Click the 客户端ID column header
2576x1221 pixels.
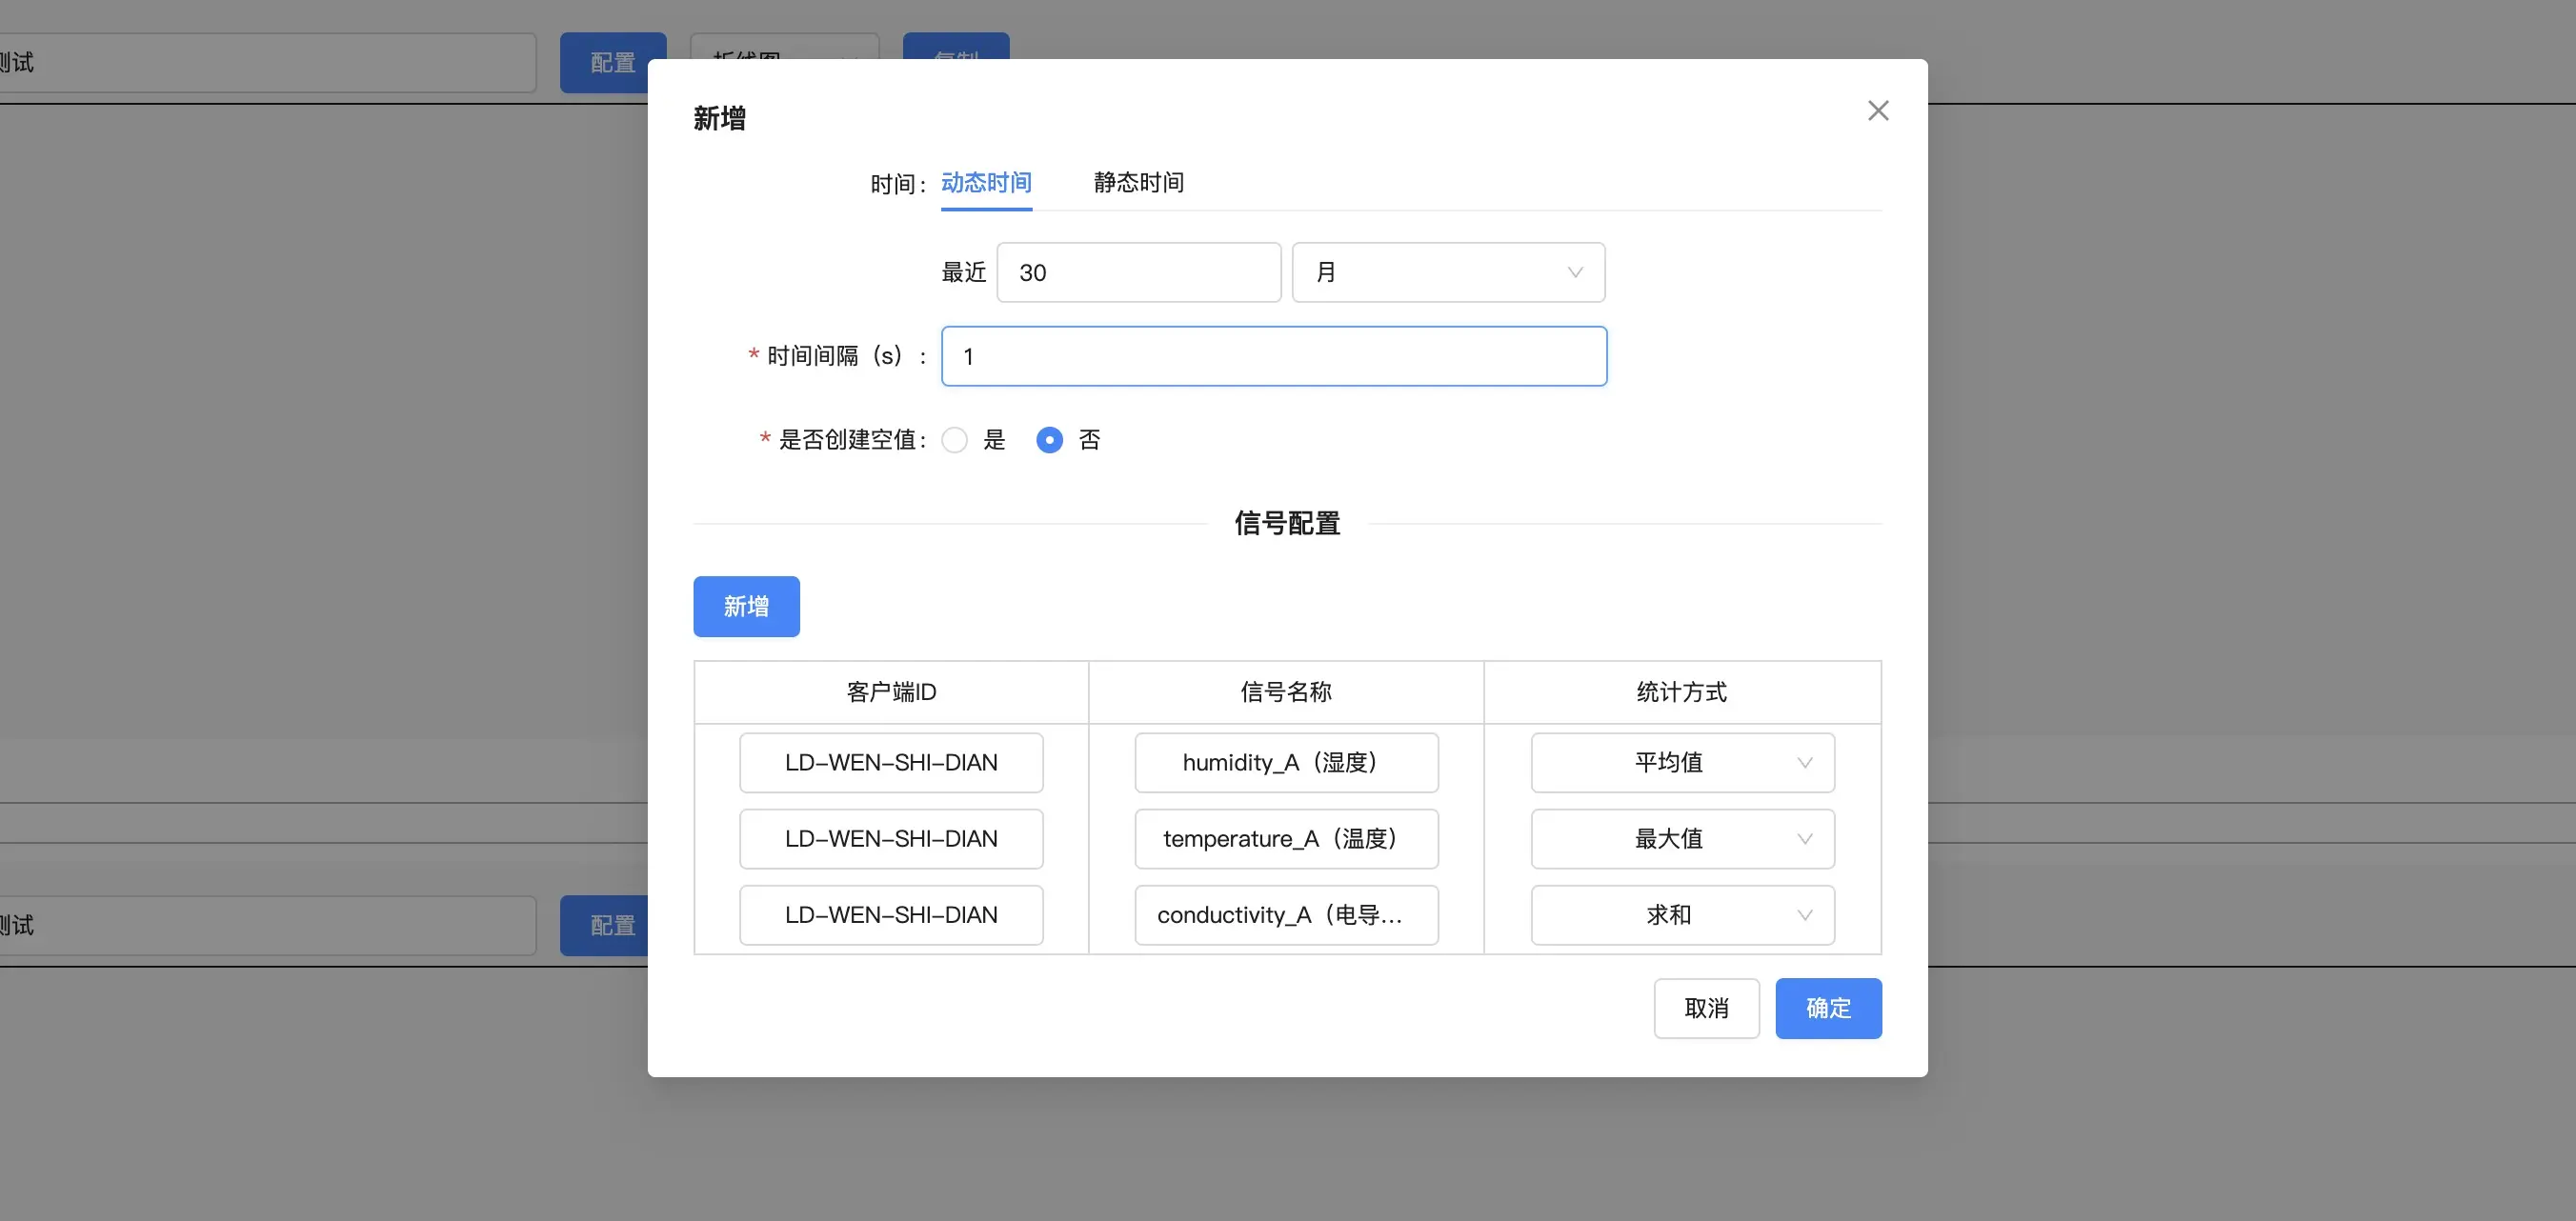[x=891, y=692]
